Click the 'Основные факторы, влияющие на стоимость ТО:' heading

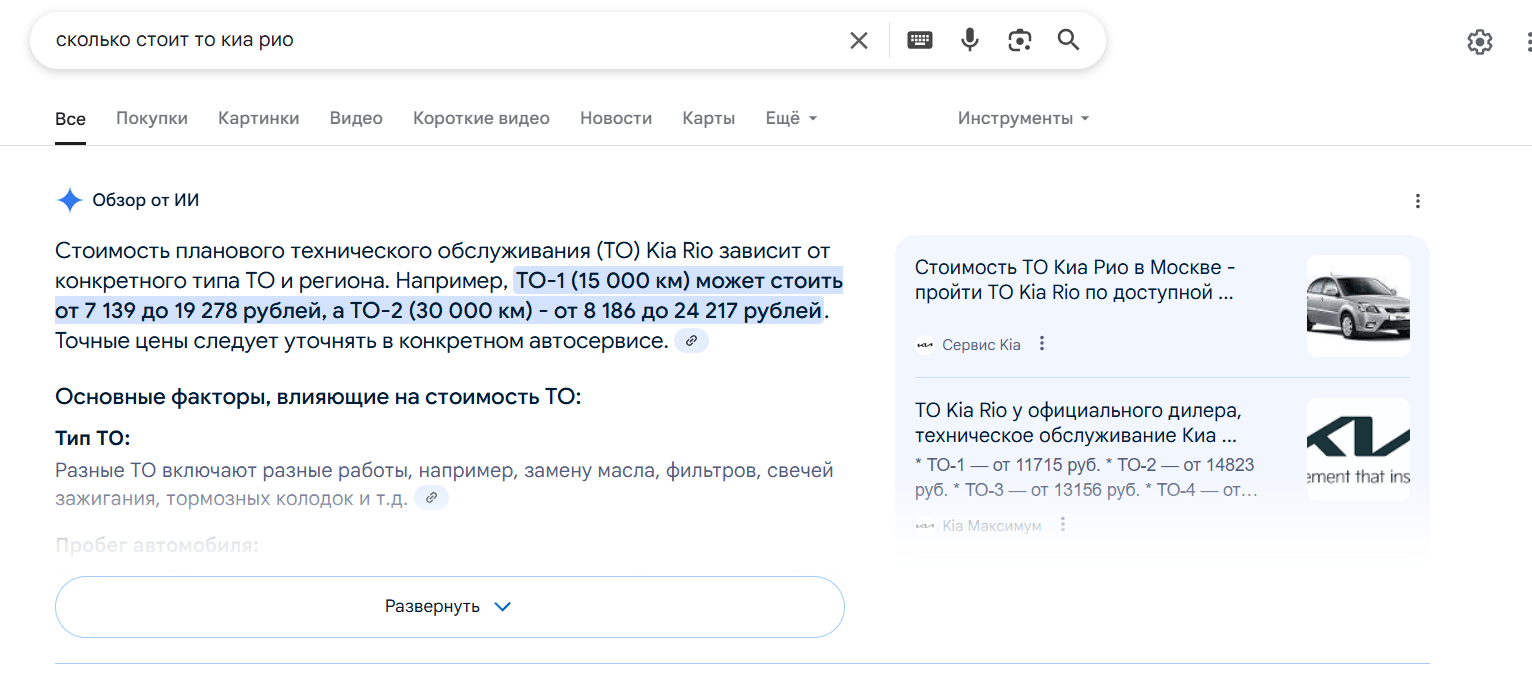point(318,397)
